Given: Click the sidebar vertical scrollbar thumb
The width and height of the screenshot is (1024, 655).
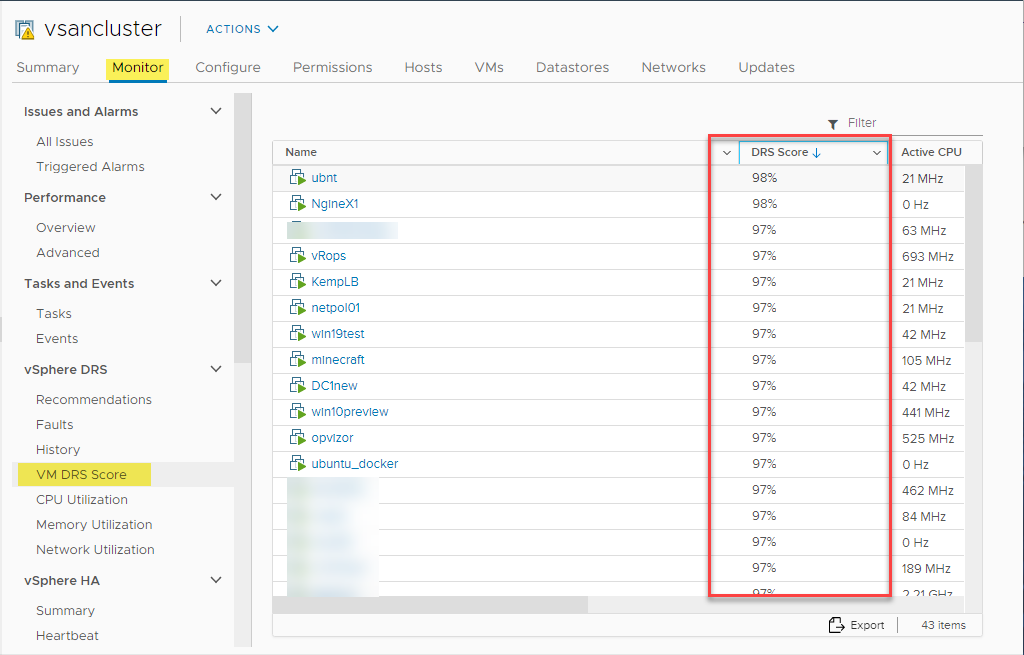Looking at the screenshot, I should click(242, 228).
